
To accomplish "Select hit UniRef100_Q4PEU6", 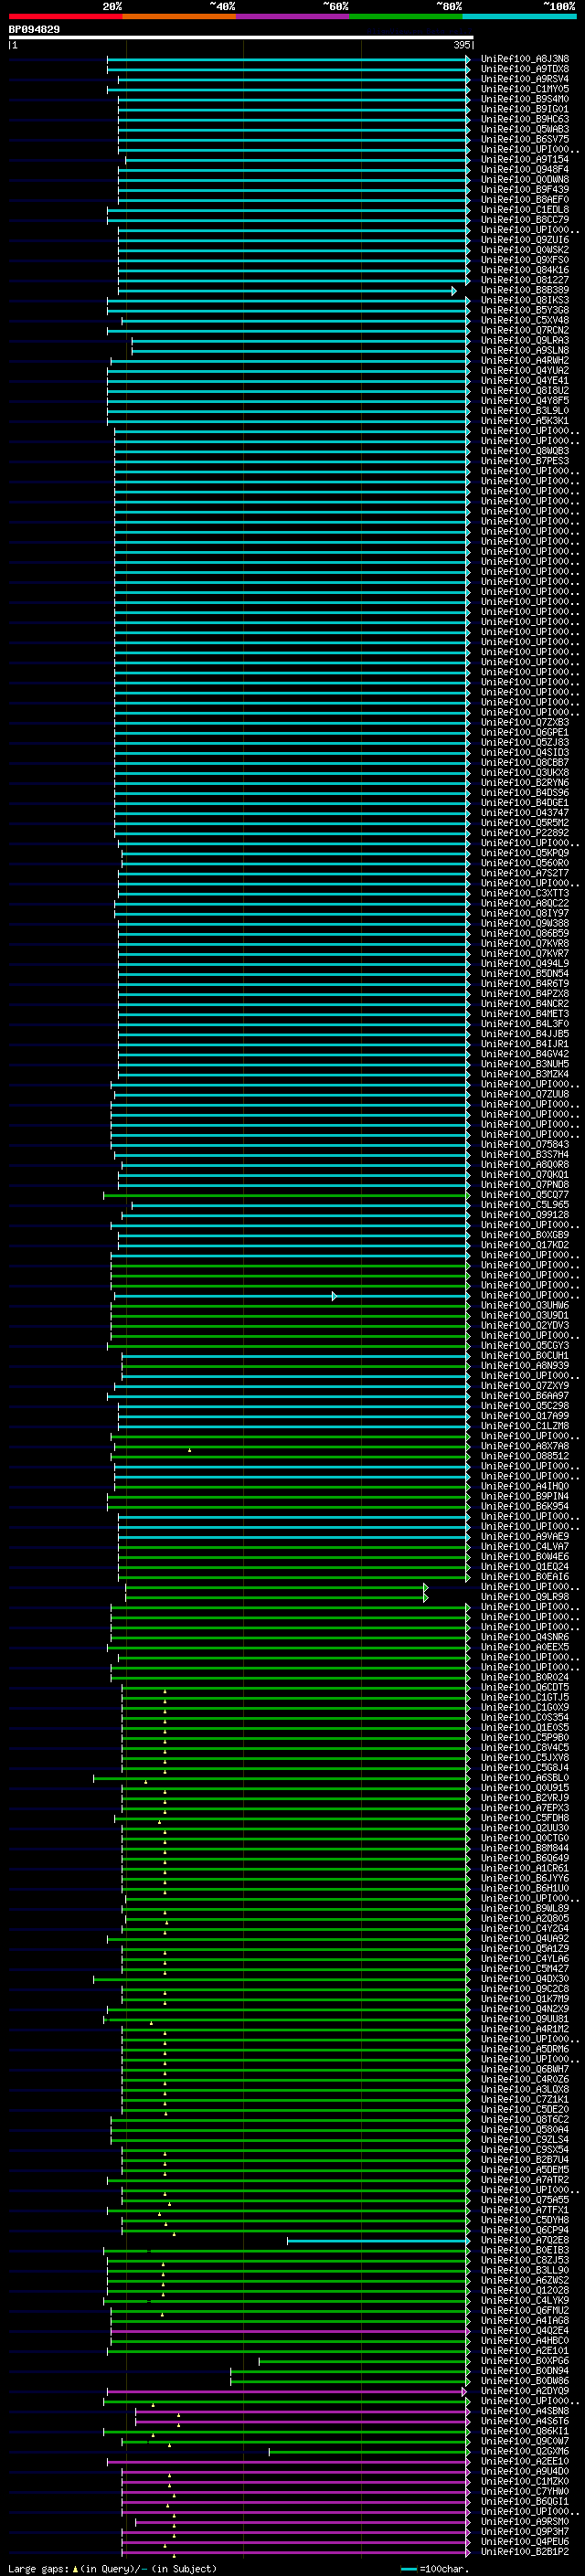I will tap(525, 2541).
